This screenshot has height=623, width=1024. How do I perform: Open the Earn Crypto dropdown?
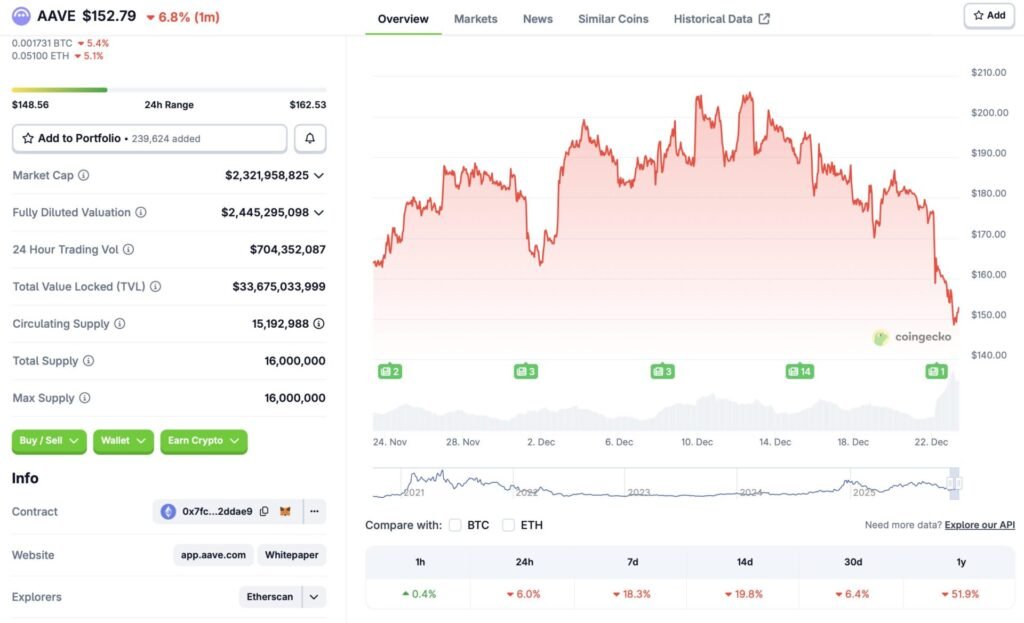[x=203, y=441]
